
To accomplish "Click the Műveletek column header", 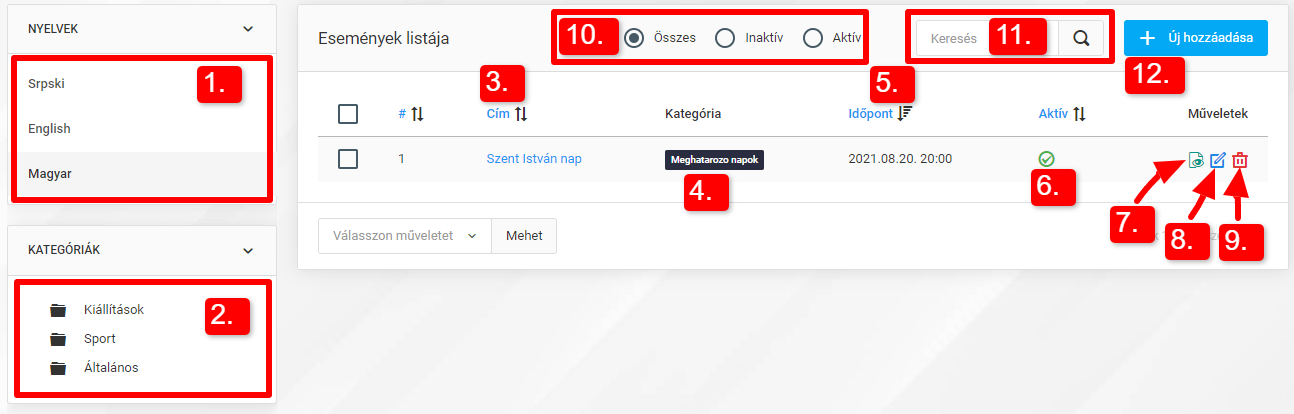I will tap(1217, 114).
